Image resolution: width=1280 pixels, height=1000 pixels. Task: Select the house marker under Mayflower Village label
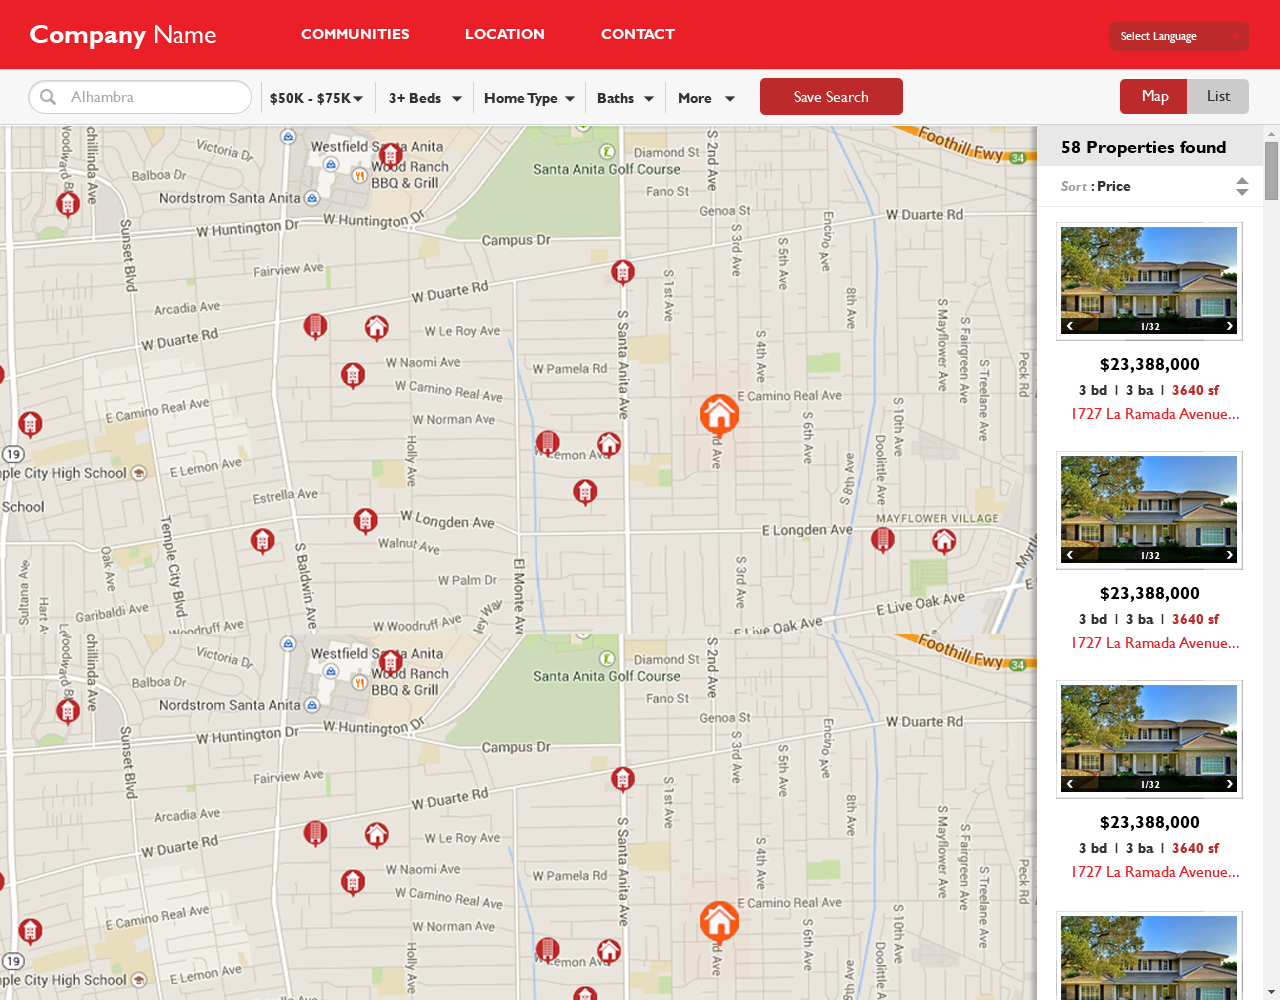click(x=944, y=541)
